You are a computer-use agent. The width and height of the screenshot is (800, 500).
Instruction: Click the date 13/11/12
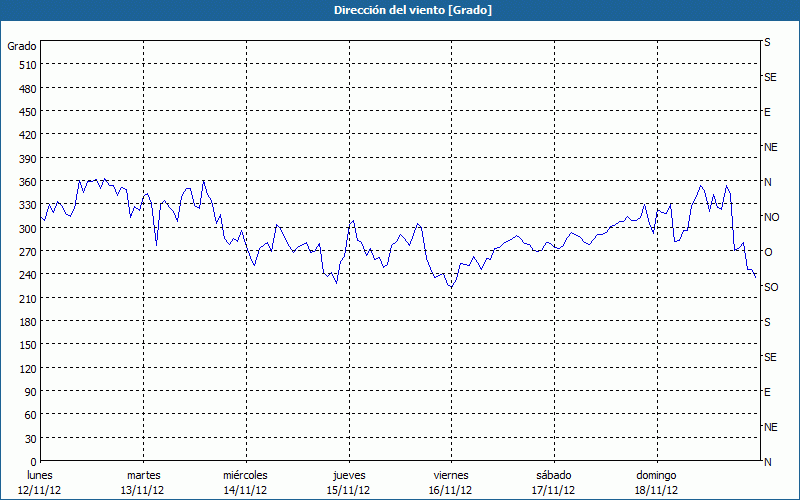point(142,490)
